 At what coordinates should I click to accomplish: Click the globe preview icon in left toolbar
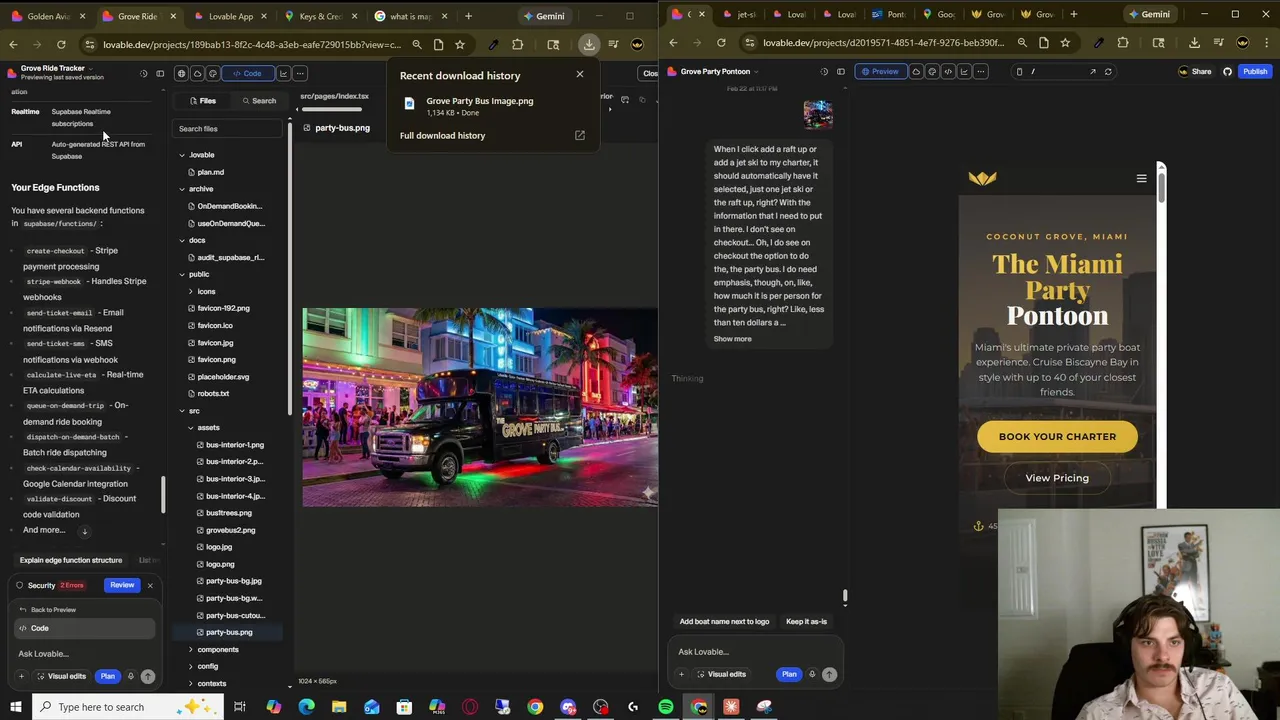181,74
